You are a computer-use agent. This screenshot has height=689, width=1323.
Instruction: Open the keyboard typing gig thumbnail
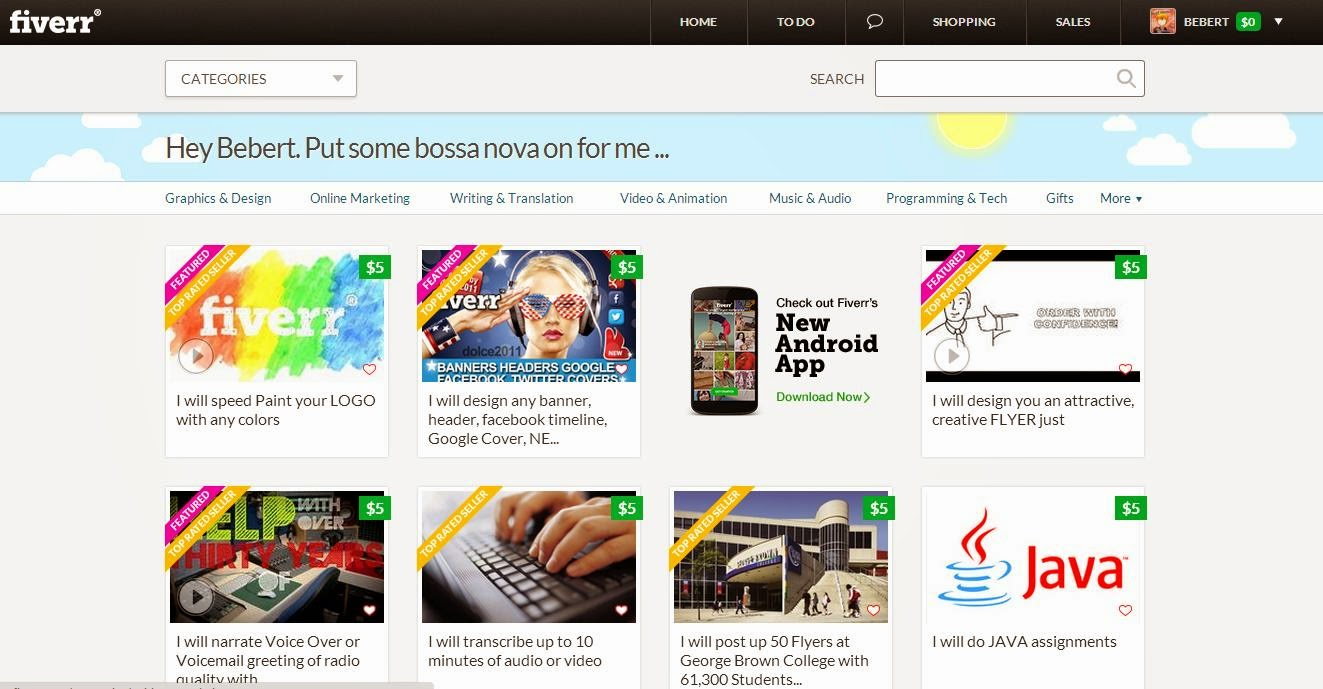529,557
